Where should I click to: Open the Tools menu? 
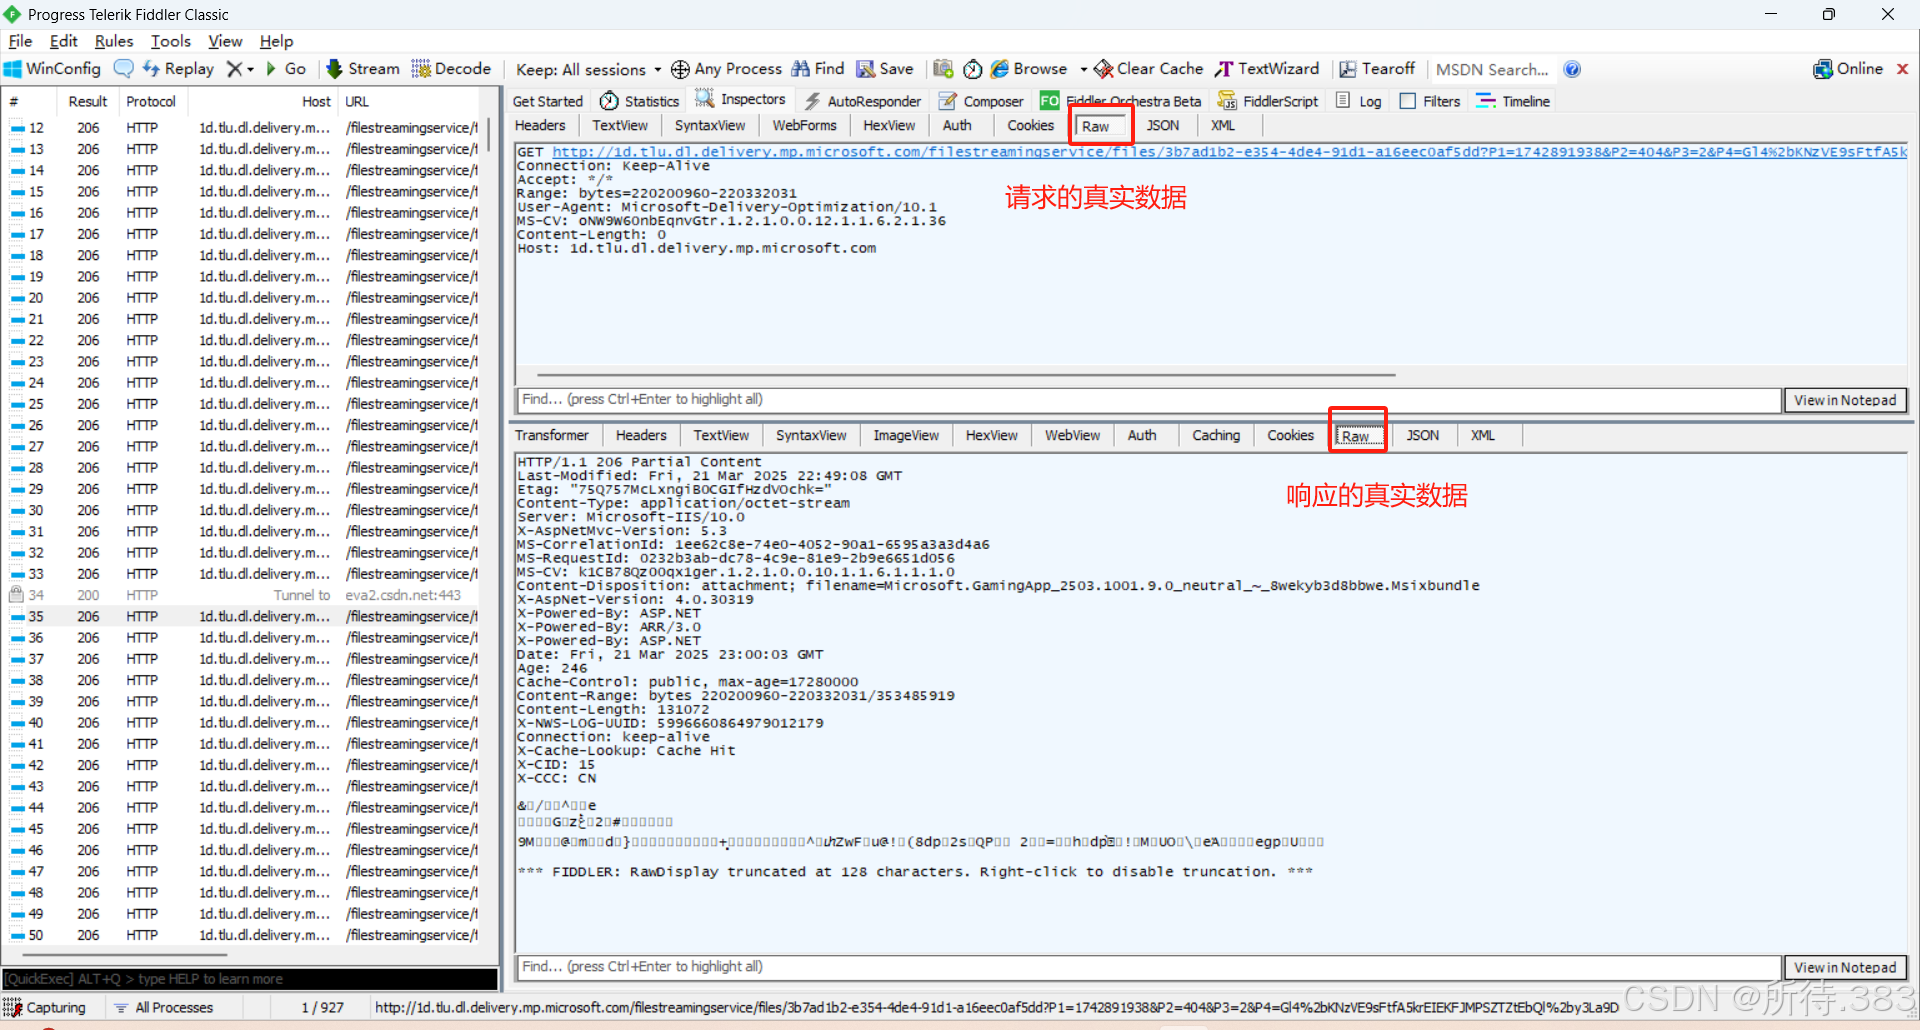click(171, 41)
